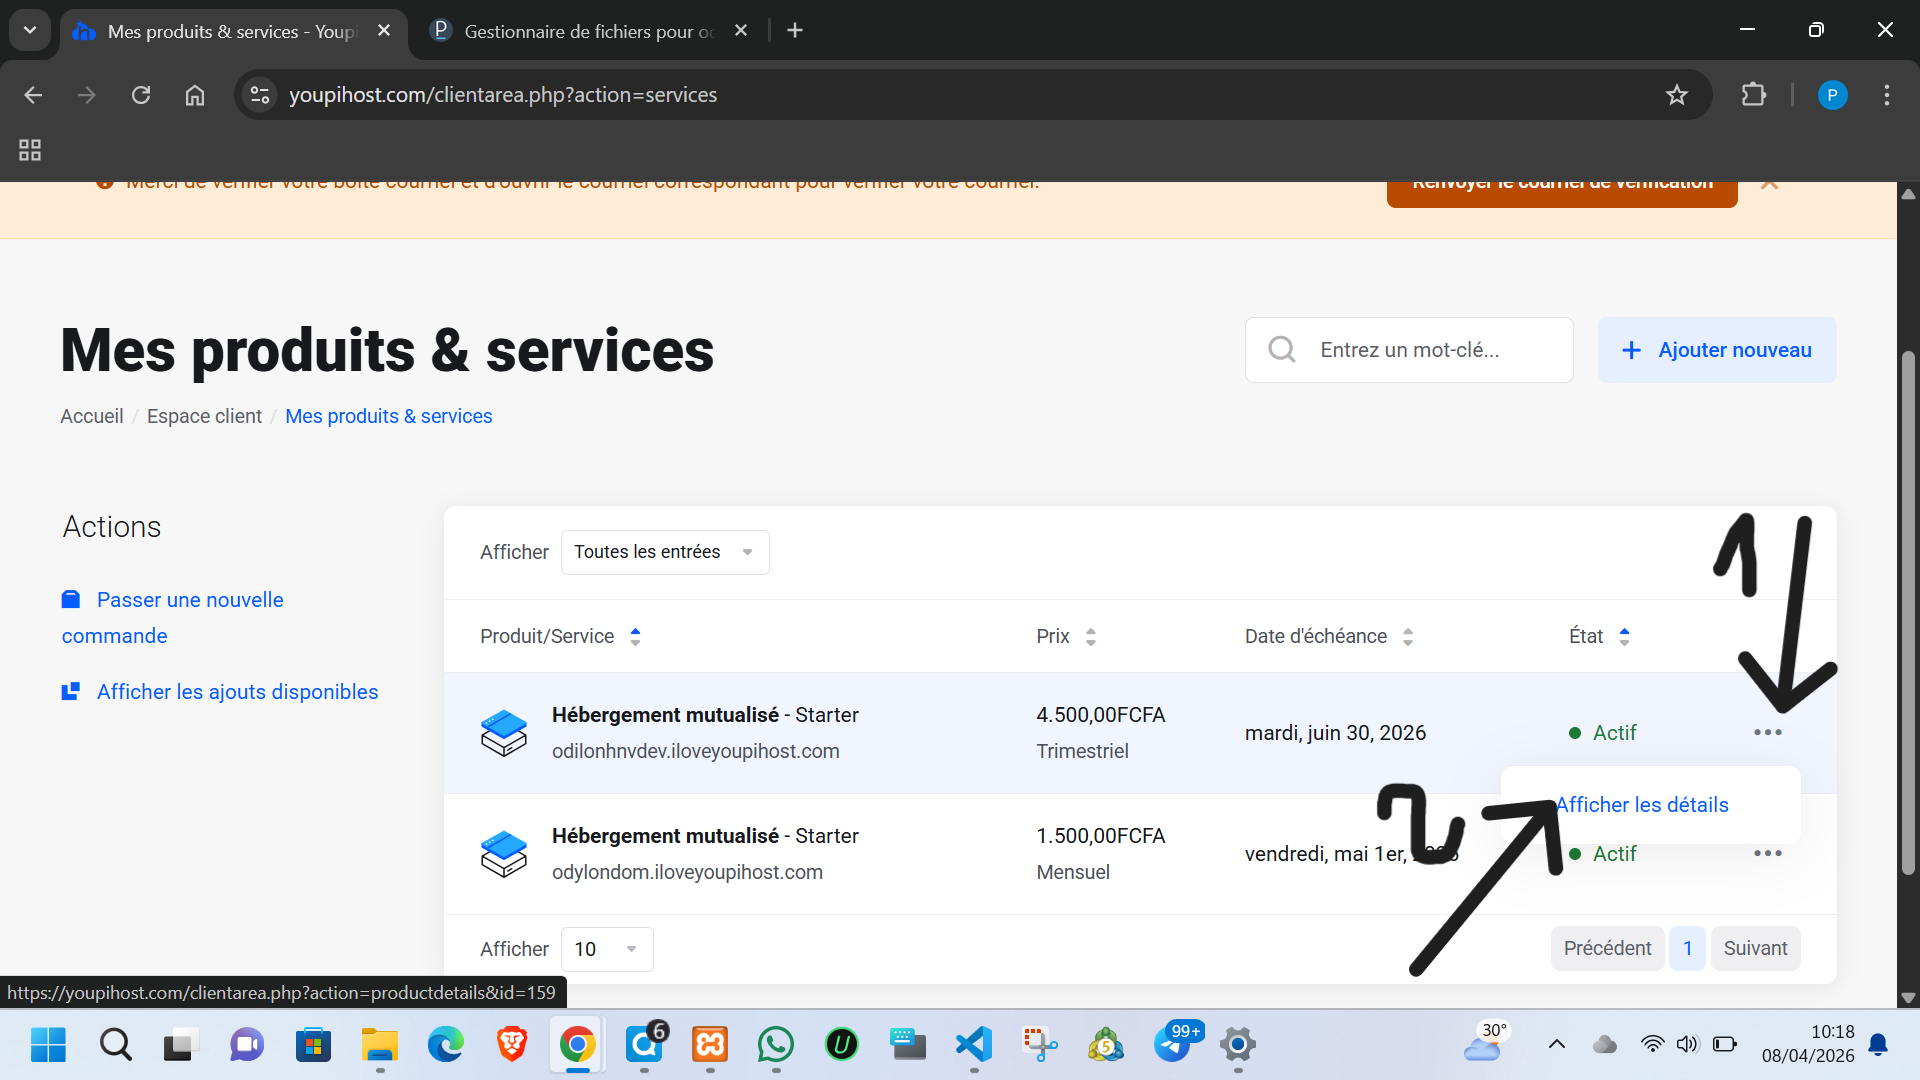Viewport: 1920px width, 1080px height.
Task: Click the Ajouter nouveau button
Action: [1717, 350]
